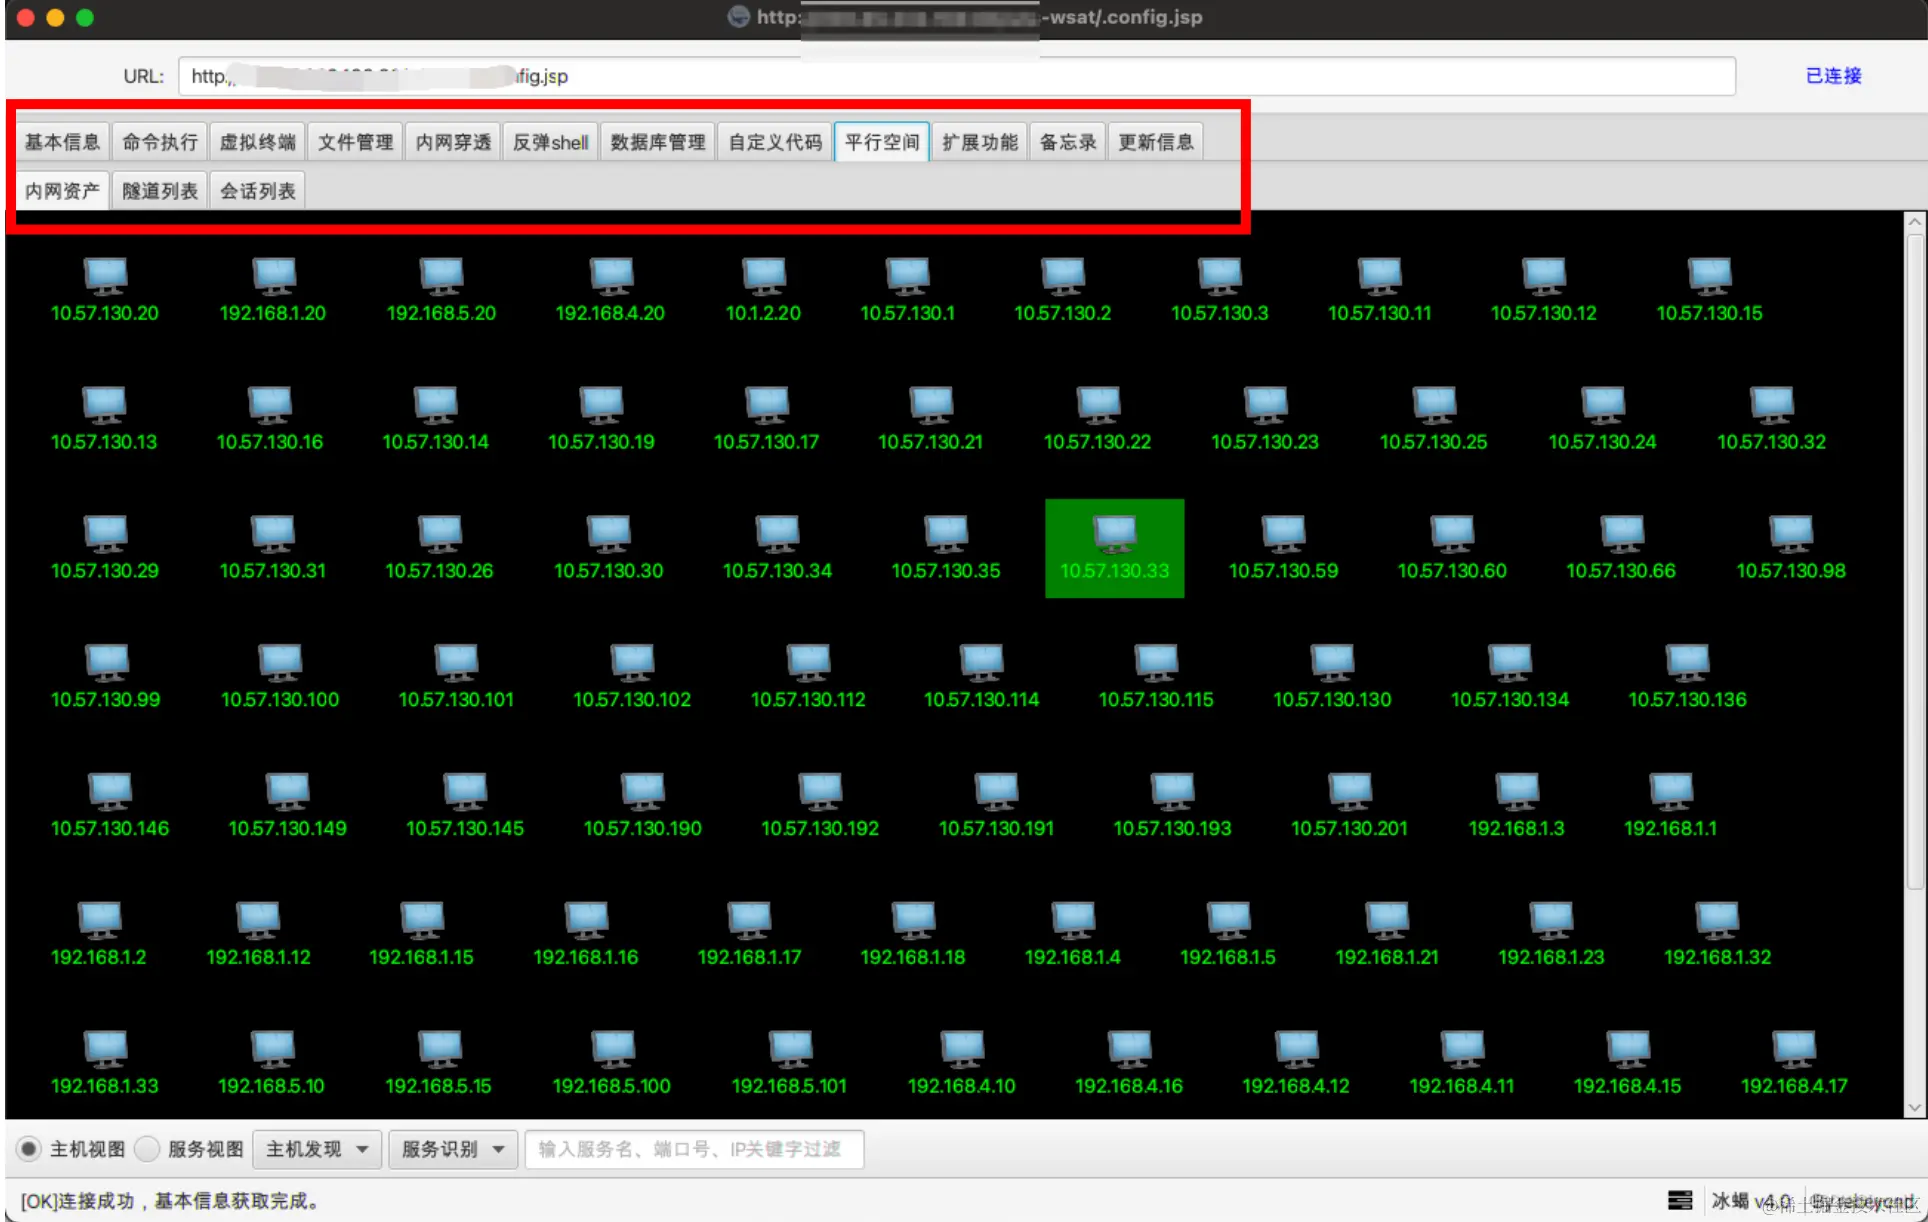The image size is (1928, 1222).
Task: Click the 已连接 connection status link
Action: click(1833, 76)
